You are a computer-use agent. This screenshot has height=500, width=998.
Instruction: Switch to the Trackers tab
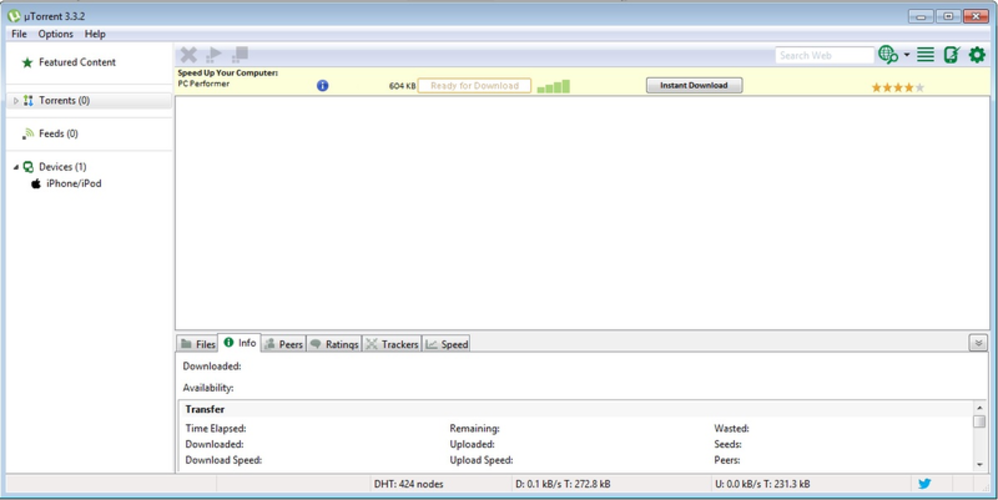391,344
